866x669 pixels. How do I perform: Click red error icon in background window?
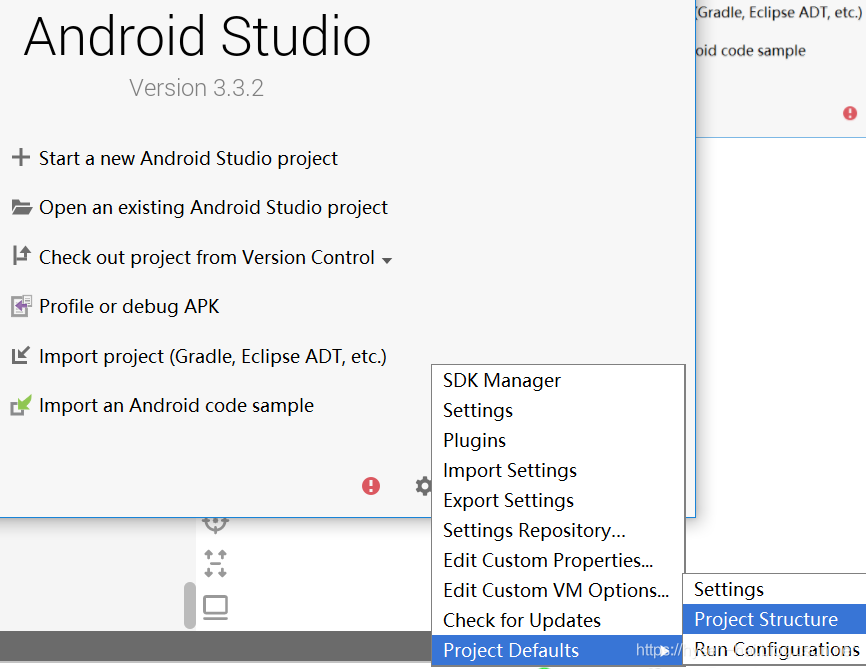click(x=850, y=113)
